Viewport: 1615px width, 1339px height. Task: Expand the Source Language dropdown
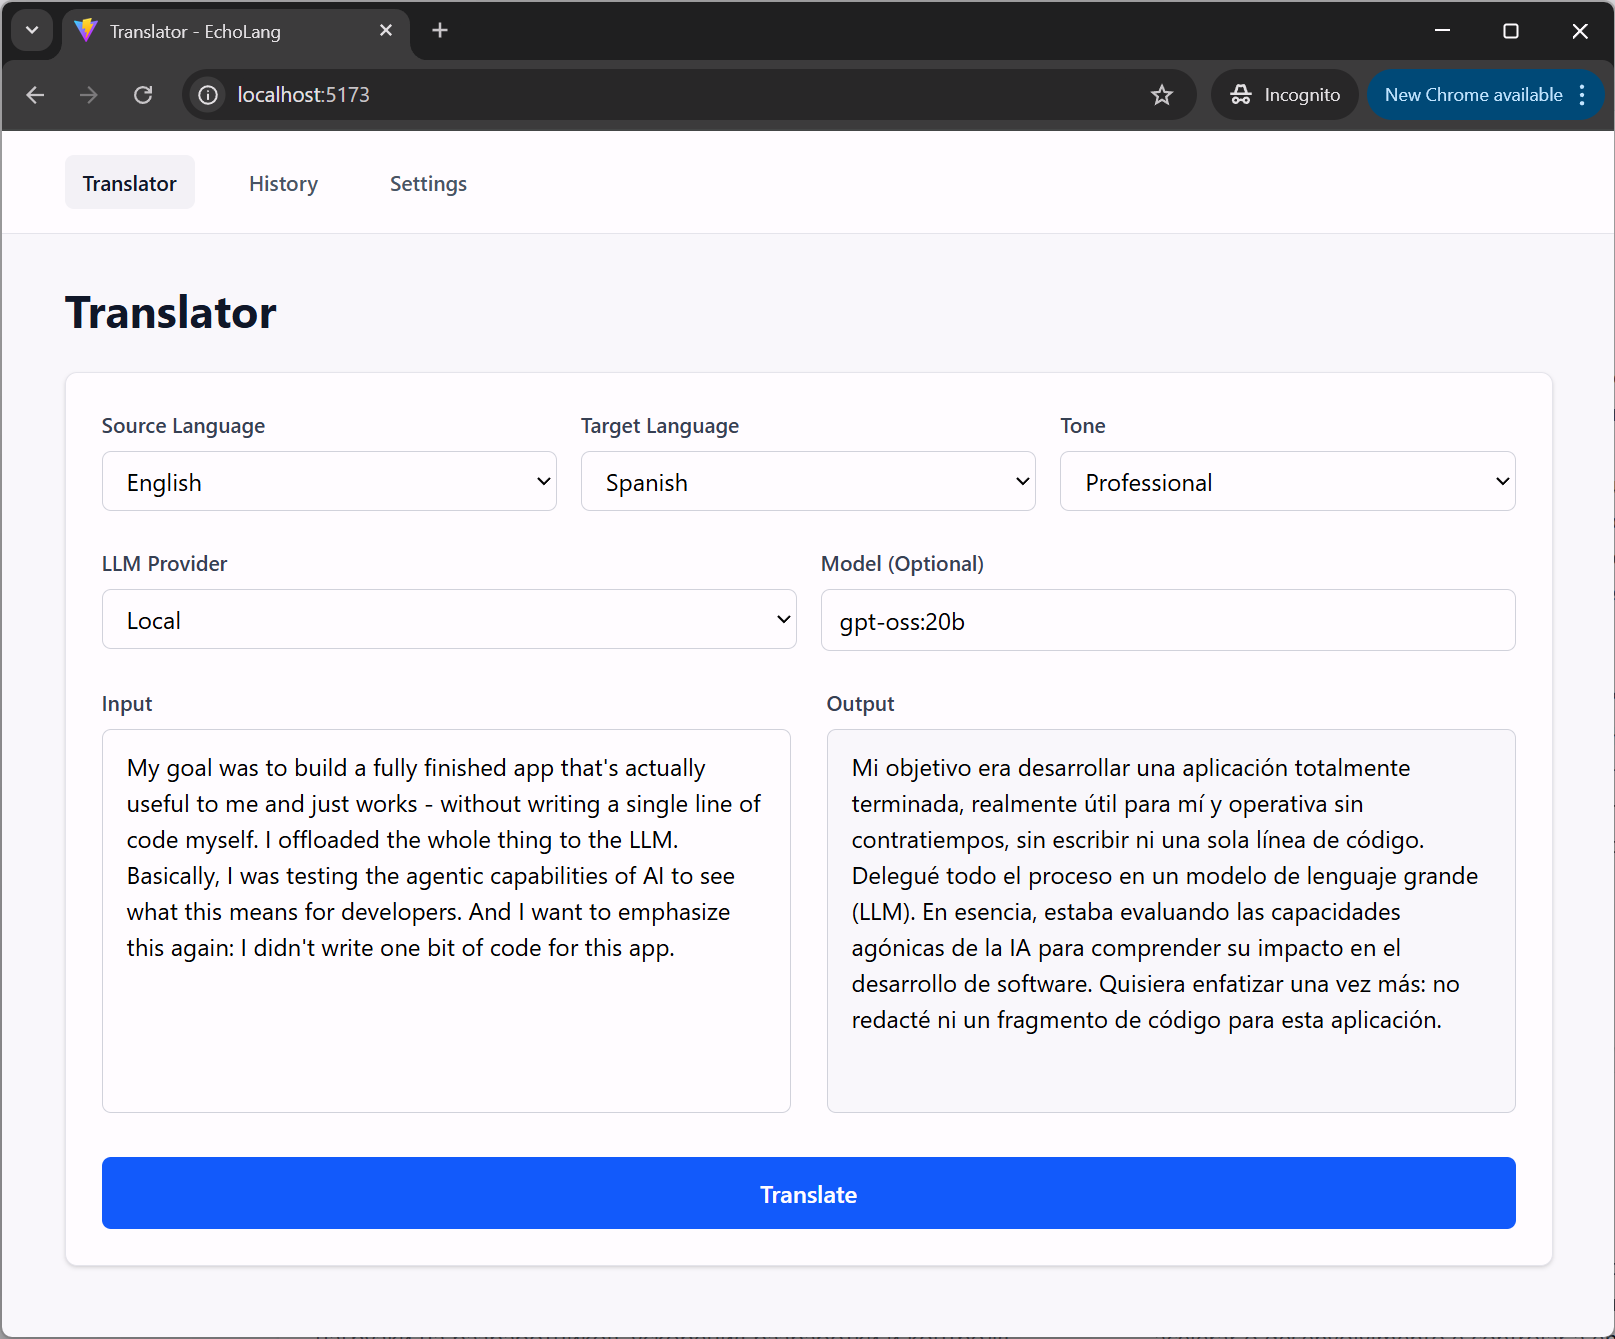(329, 482)
